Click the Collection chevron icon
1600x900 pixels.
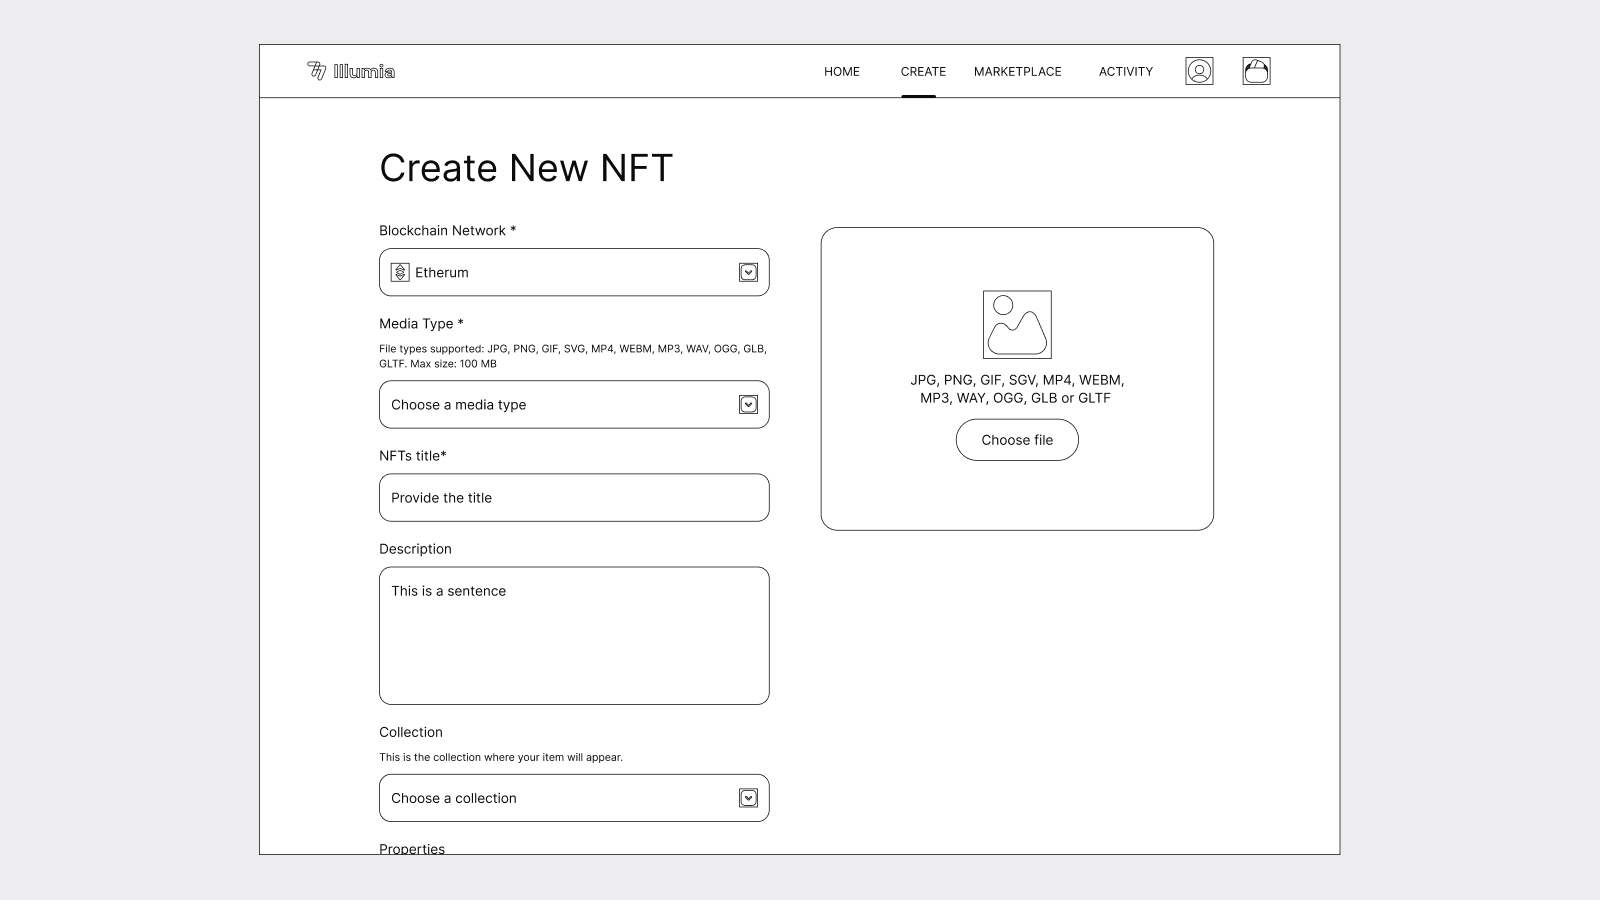748,798
